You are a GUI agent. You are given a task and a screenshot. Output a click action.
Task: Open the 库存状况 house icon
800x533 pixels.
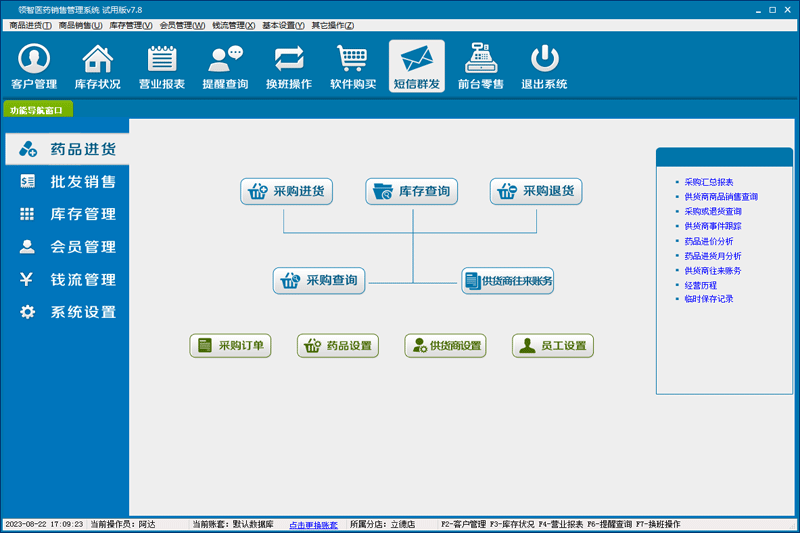click(x=97, y=66)
